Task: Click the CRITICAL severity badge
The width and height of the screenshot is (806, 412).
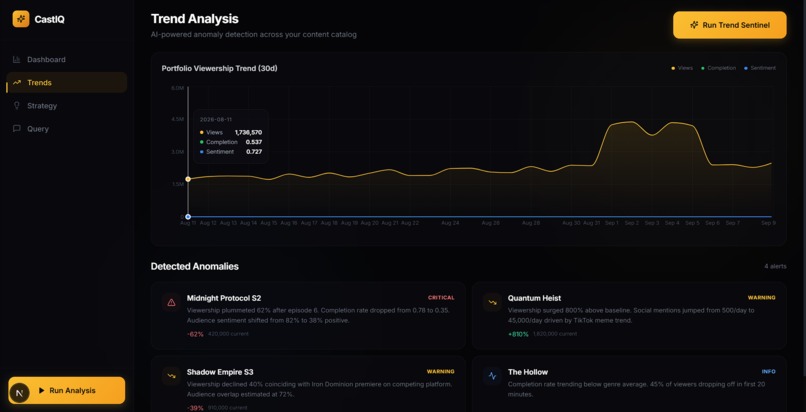Action: 441,297
